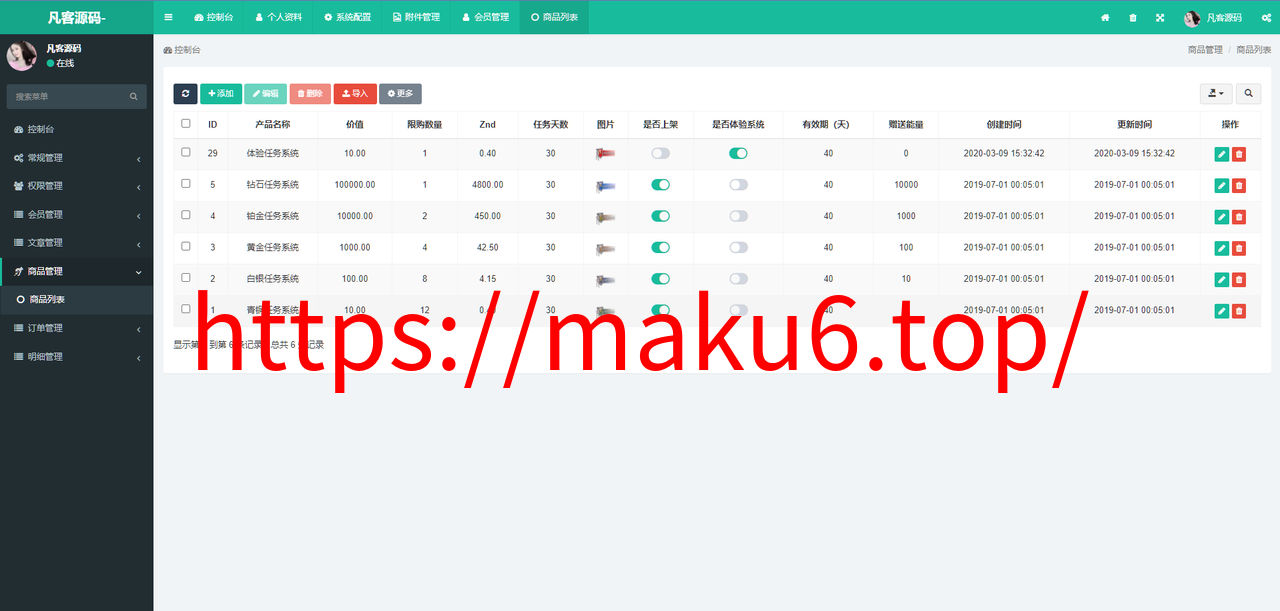Click the sidebar profile avatar picture
Viewport: 1280px width, 611px height.
tap(22, 56)
